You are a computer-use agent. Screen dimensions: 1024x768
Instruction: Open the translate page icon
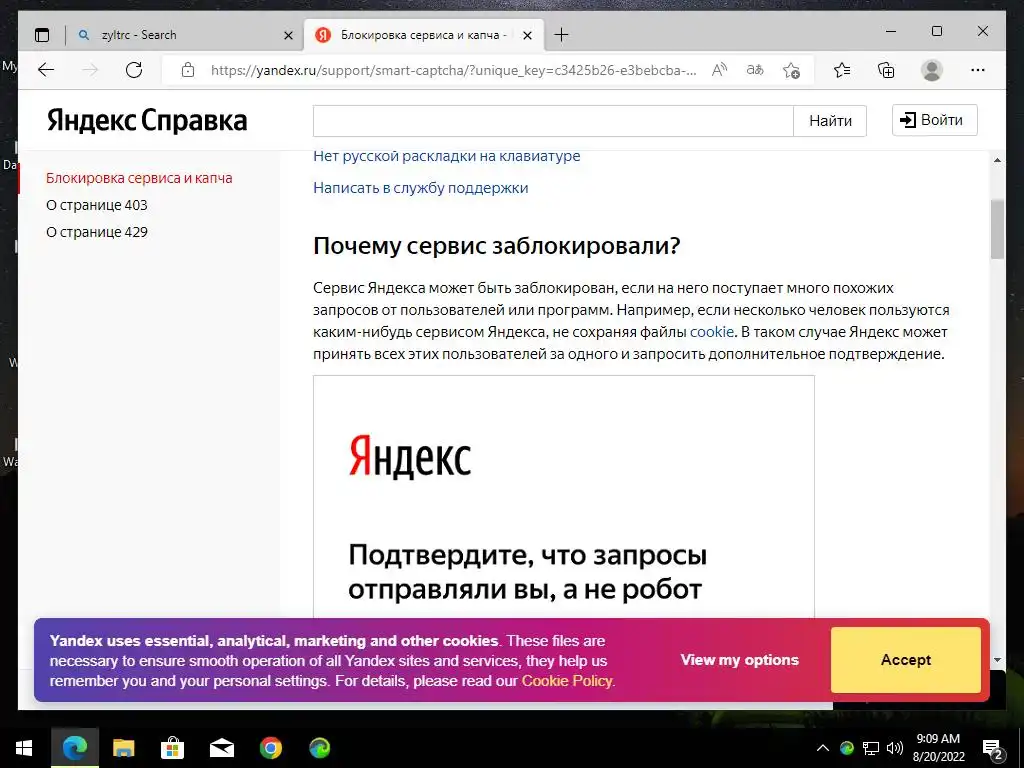[755, 70]
